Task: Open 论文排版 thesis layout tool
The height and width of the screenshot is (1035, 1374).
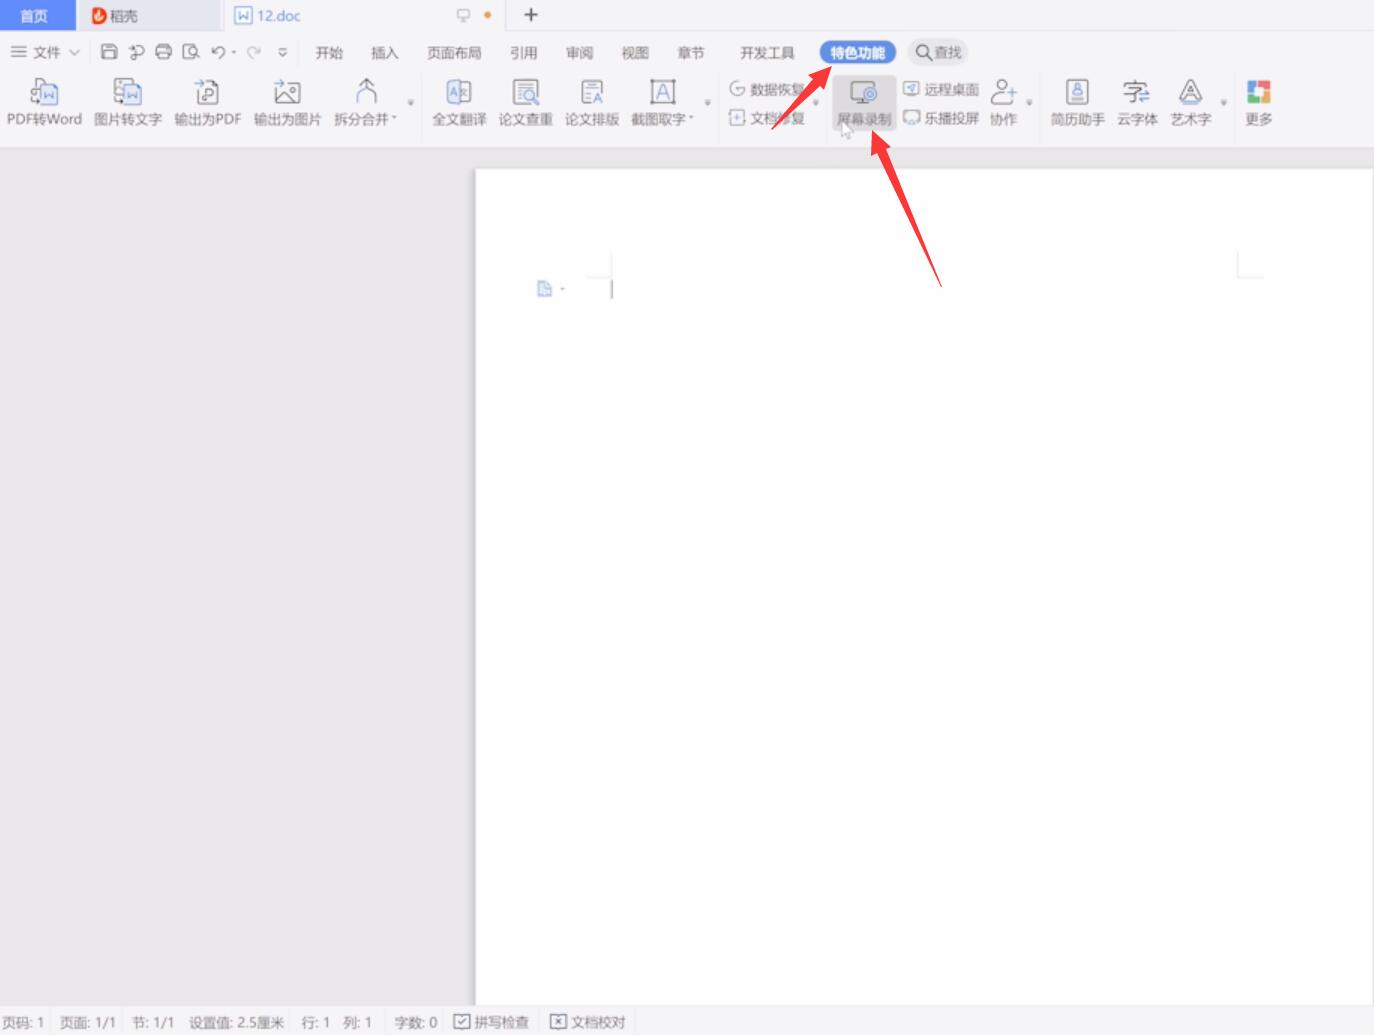Action: (x=592, y=103)
